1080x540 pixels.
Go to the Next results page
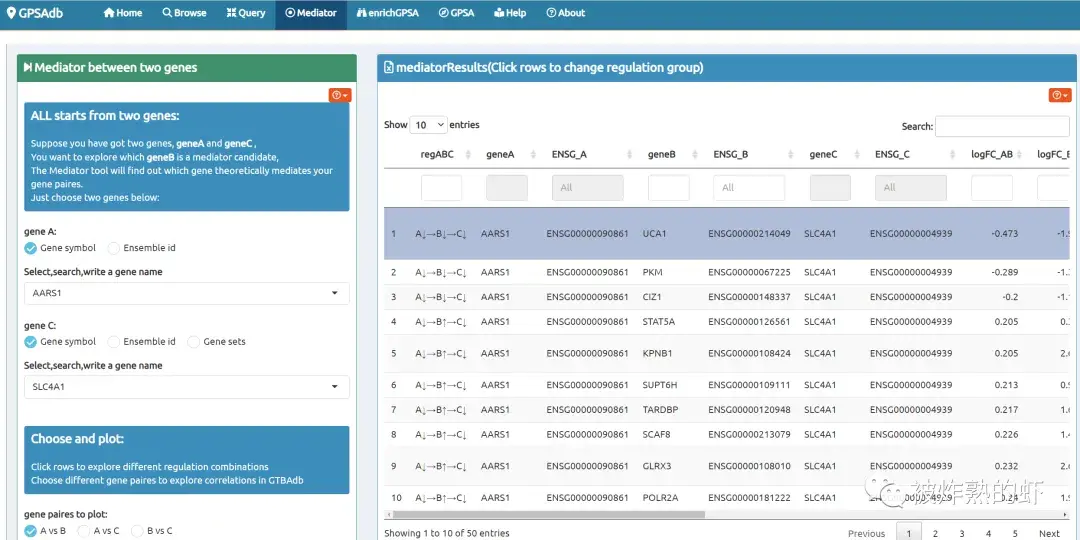click(x=1048, y=533)
